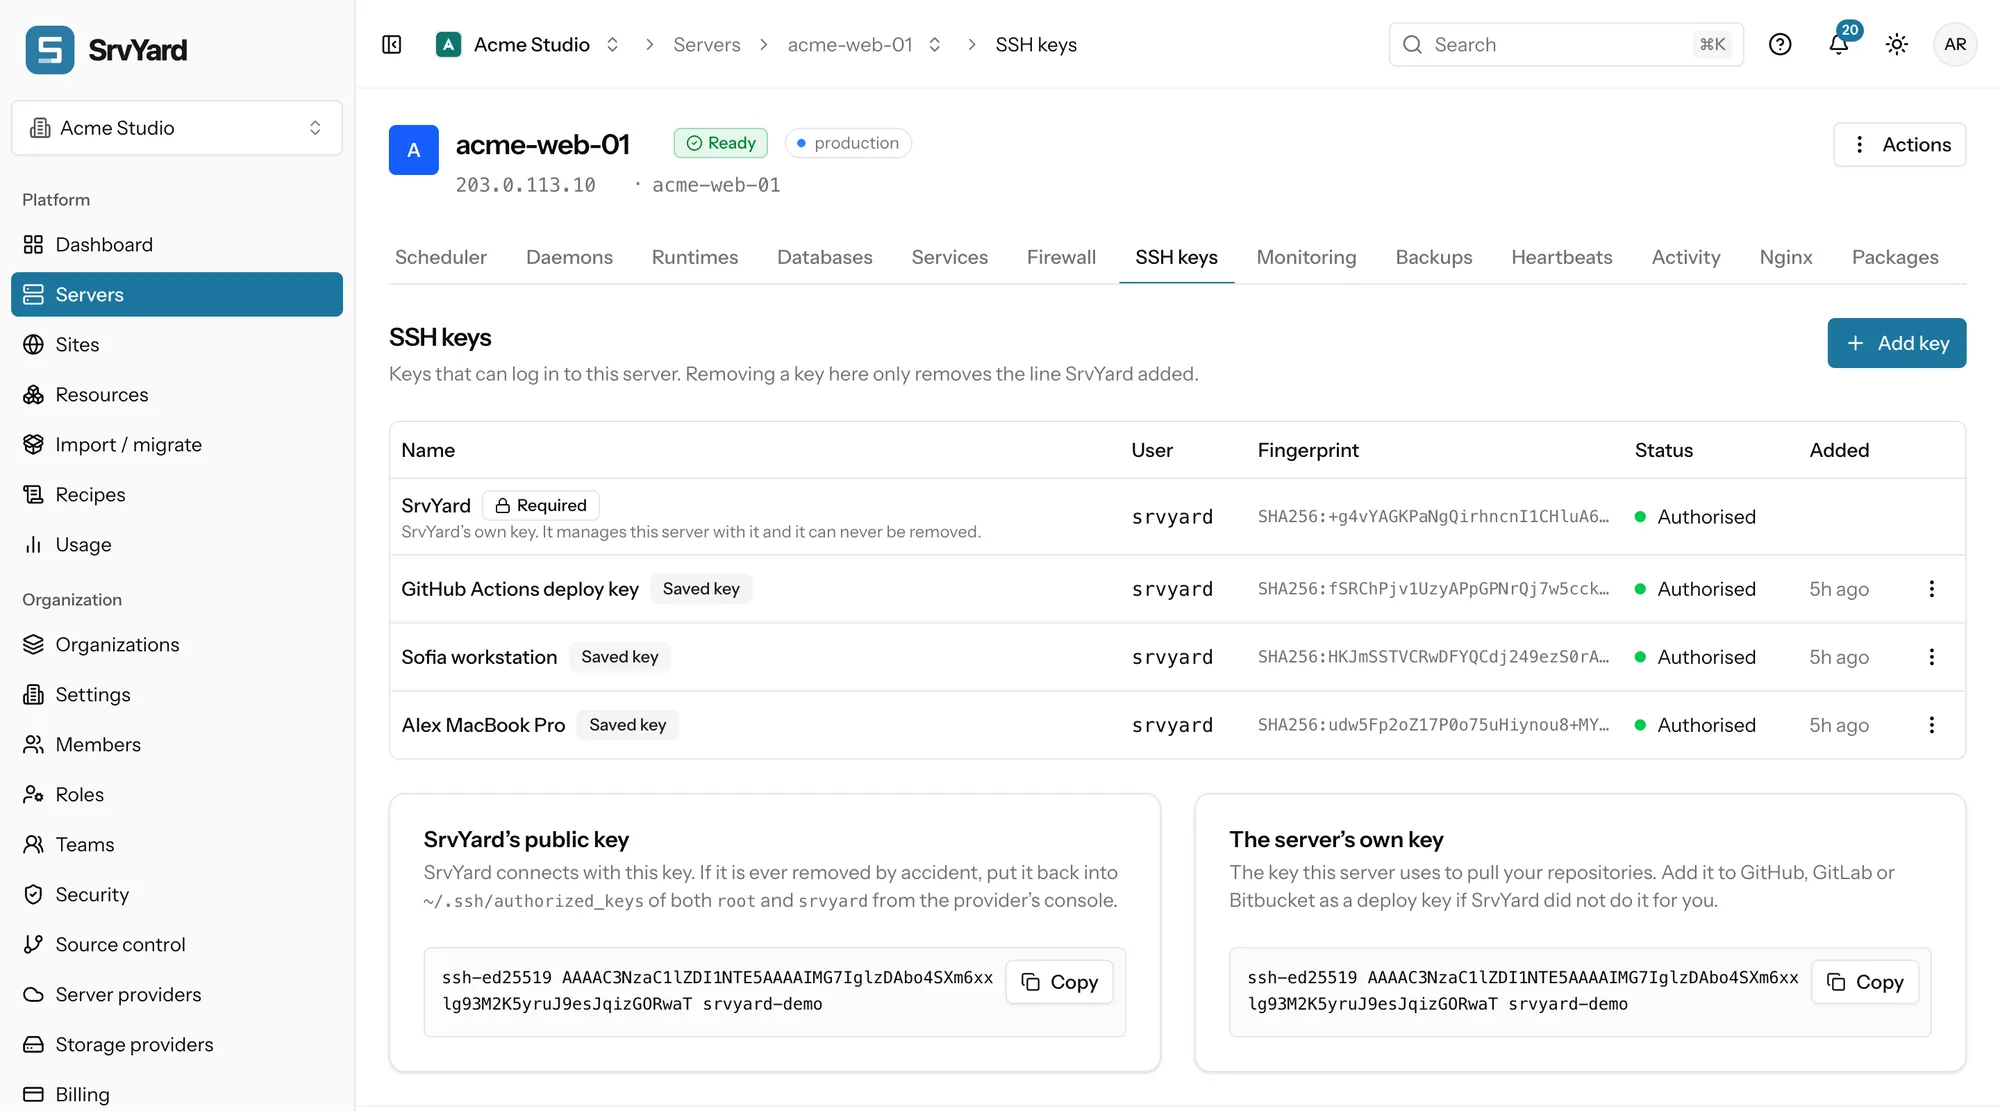The width and height of the screenshot is (2000, 1111).
Task: Open the notifications bell
Action: pyautogui.click(x=1839, y=44)
